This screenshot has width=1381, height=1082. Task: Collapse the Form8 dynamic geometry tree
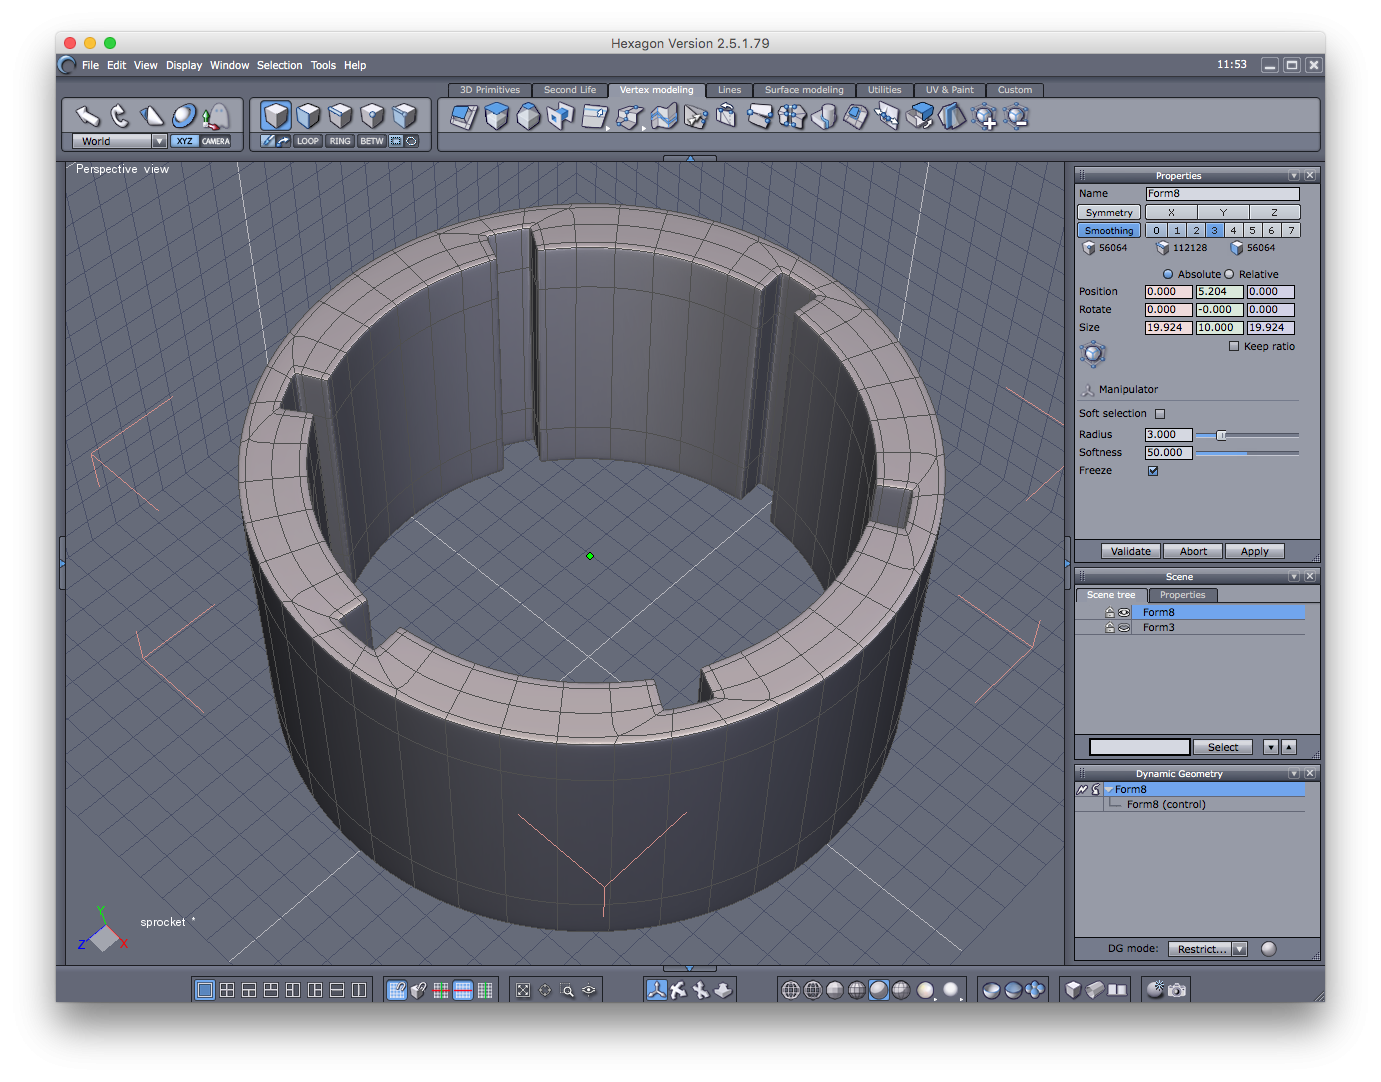[1108, 790]
